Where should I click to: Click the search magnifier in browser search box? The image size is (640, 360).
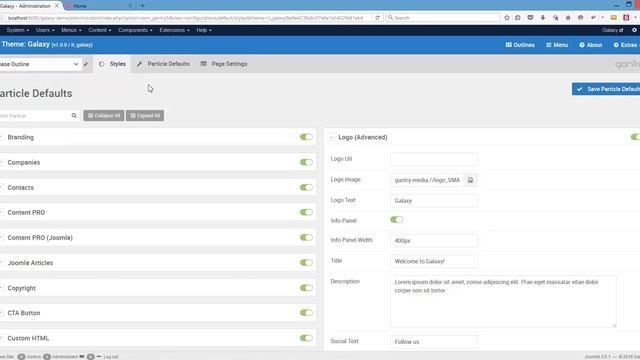[391, 18]
